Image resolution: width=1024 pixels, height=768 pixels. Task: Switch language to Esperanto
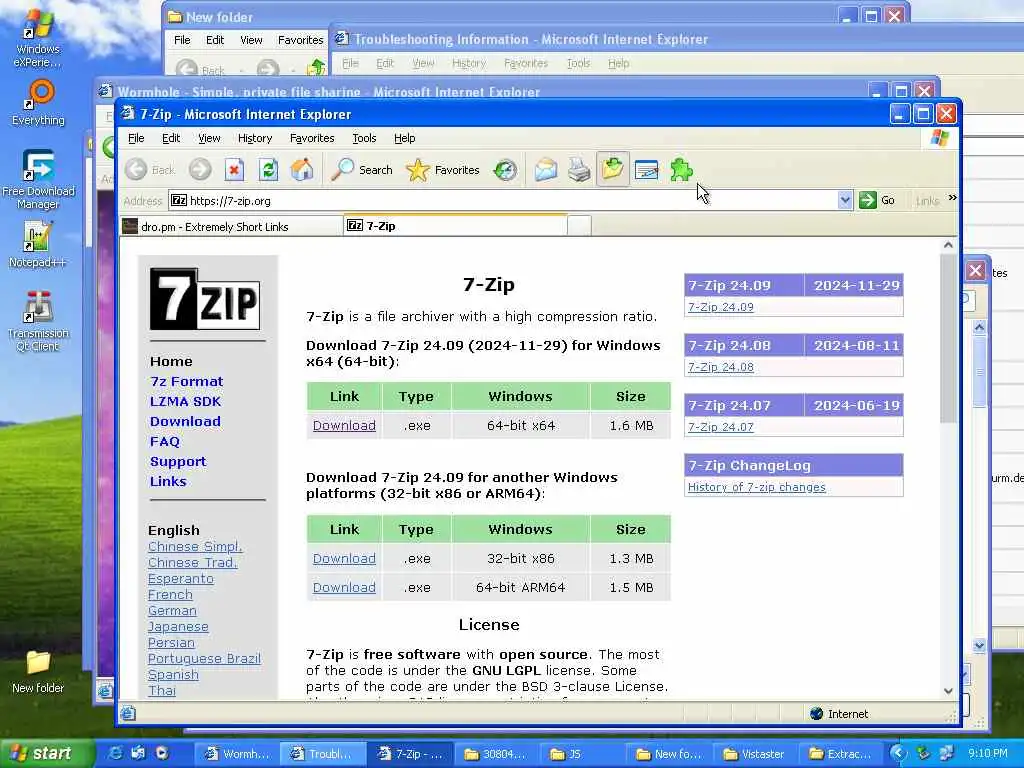[181, 579]
